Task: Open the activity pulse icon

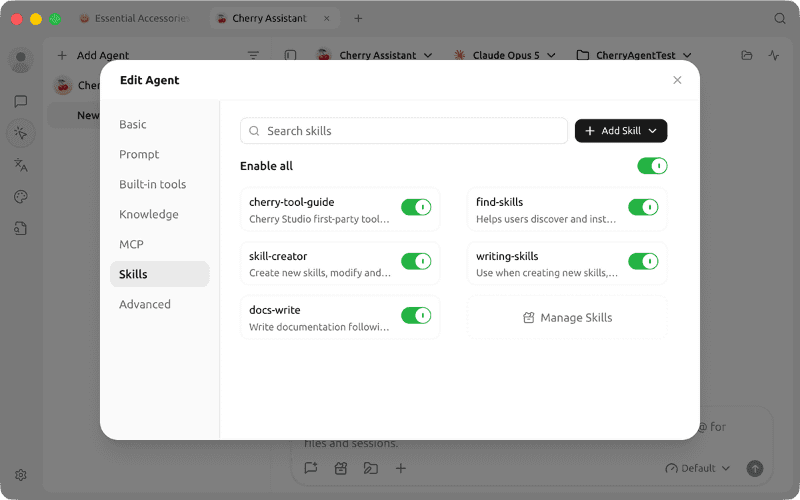Action: tap(774, 55)
